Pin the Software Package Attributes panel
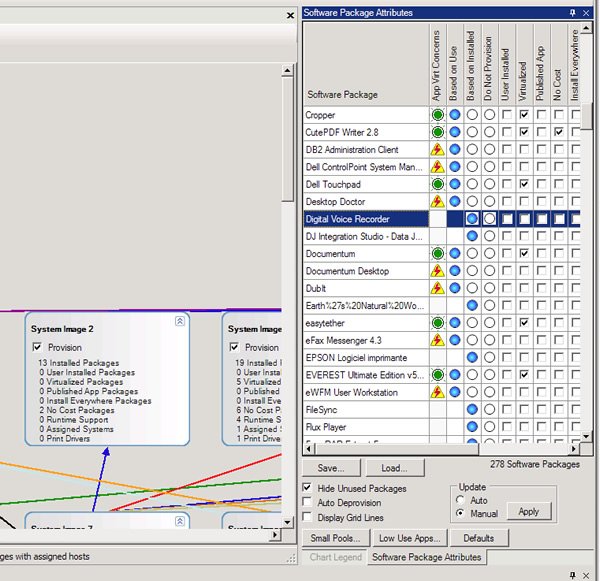600x581 pixels. coord(573,13)
